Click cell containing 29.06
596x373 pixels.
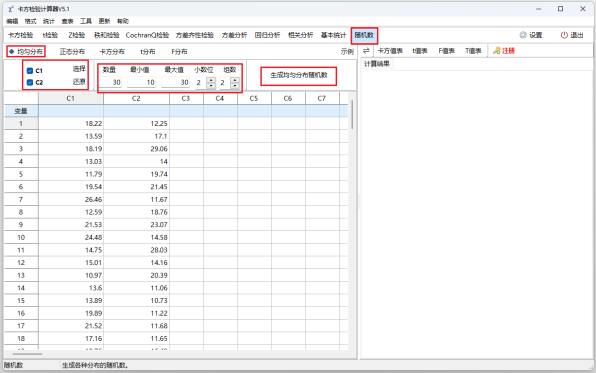(x=136, y=149)
